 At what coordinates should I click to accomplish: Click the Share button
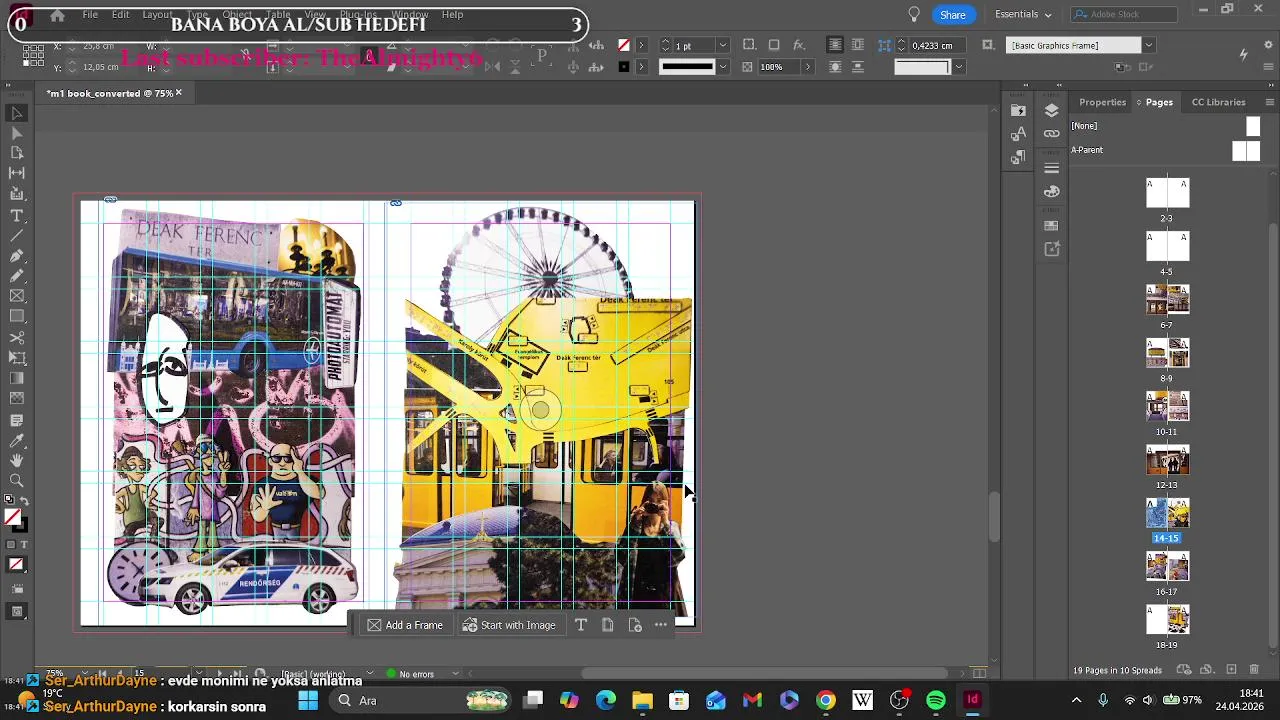click(953, 14)
